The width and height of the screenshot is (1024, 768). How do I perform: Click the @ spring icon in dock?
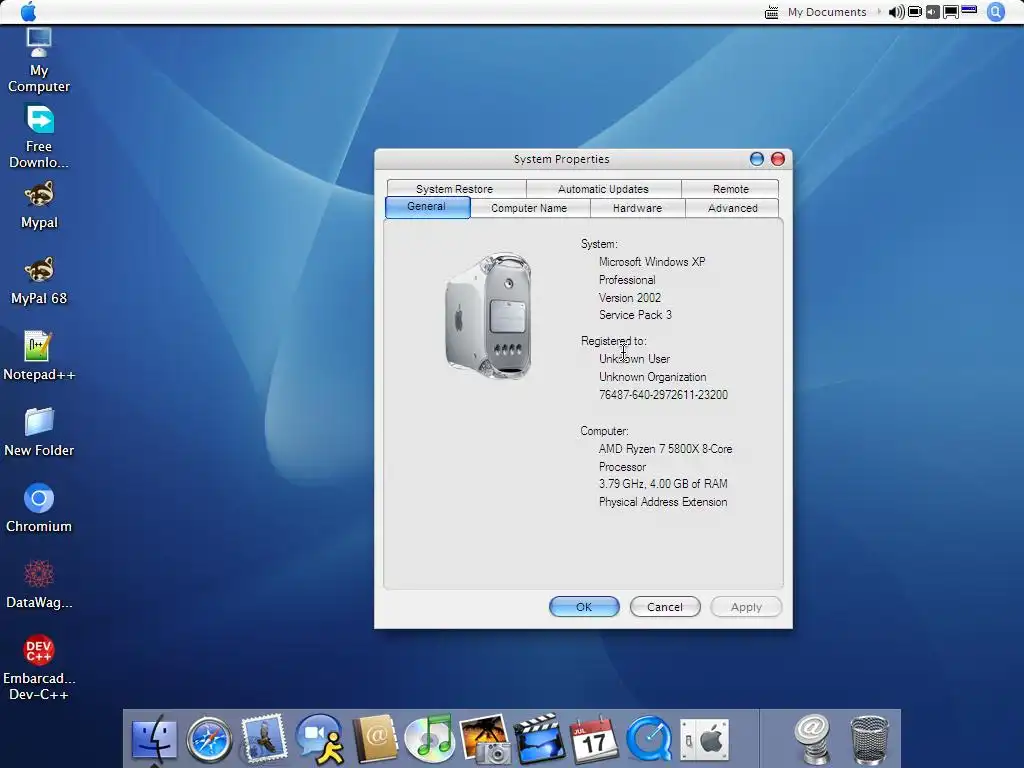tap(812, 739)
